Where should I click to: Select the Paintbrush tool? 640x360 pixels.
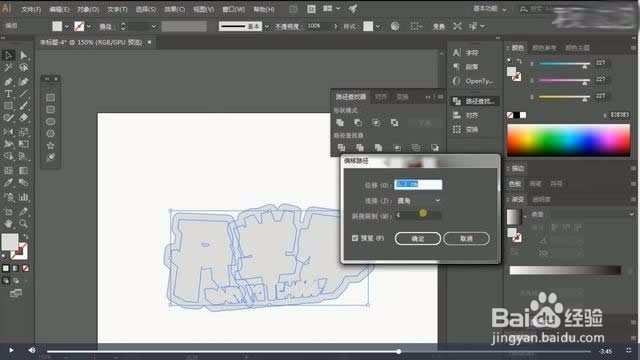pos(24,106)
